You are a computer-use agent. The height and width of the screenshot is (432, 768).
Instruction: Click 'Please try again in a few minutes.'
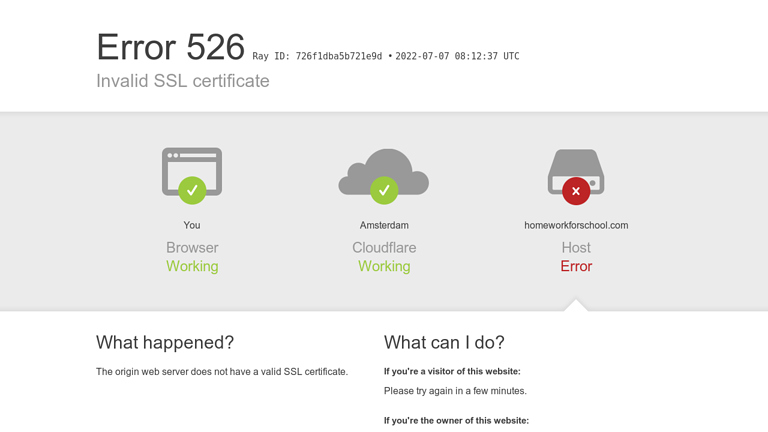[455, 391]
